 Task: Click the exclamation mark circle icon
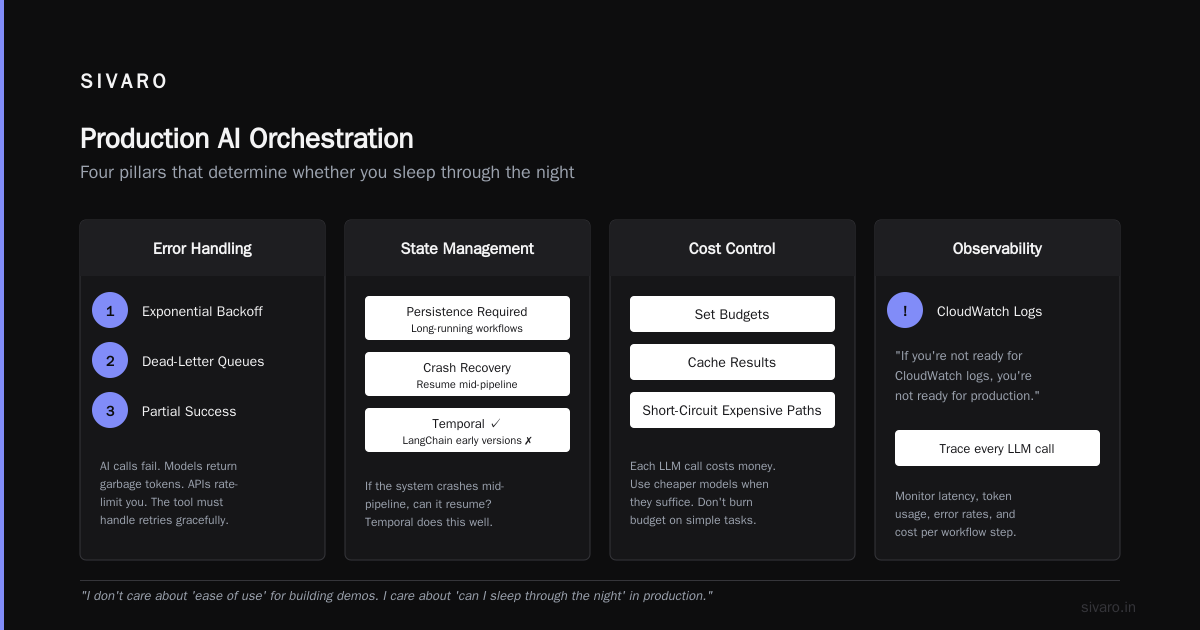[905, 310]
